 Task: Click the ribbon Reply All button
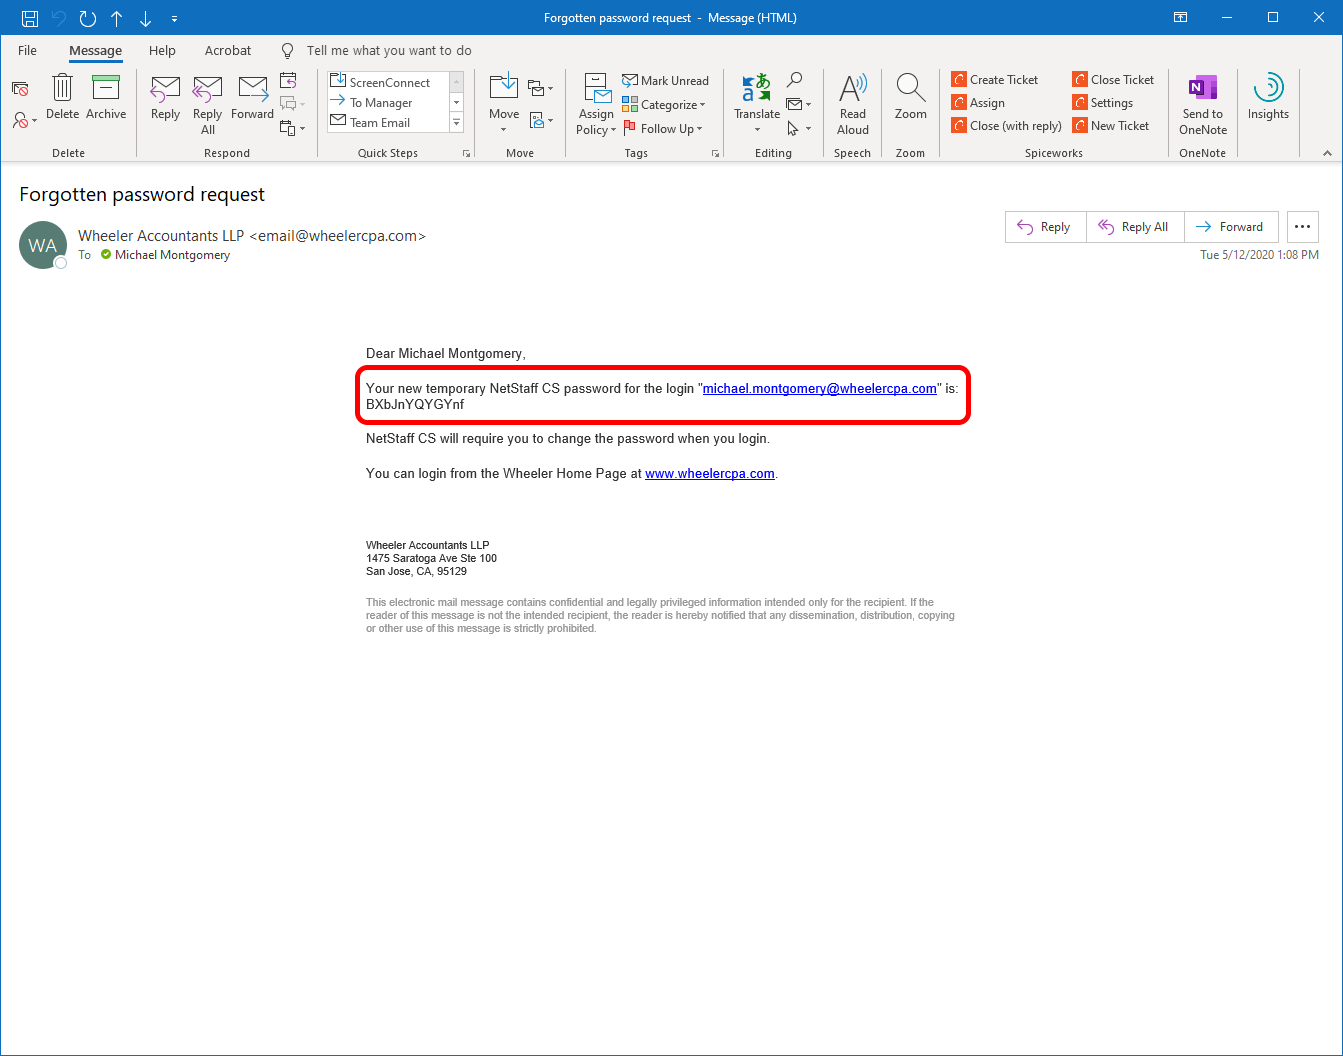tap(208, 104)
